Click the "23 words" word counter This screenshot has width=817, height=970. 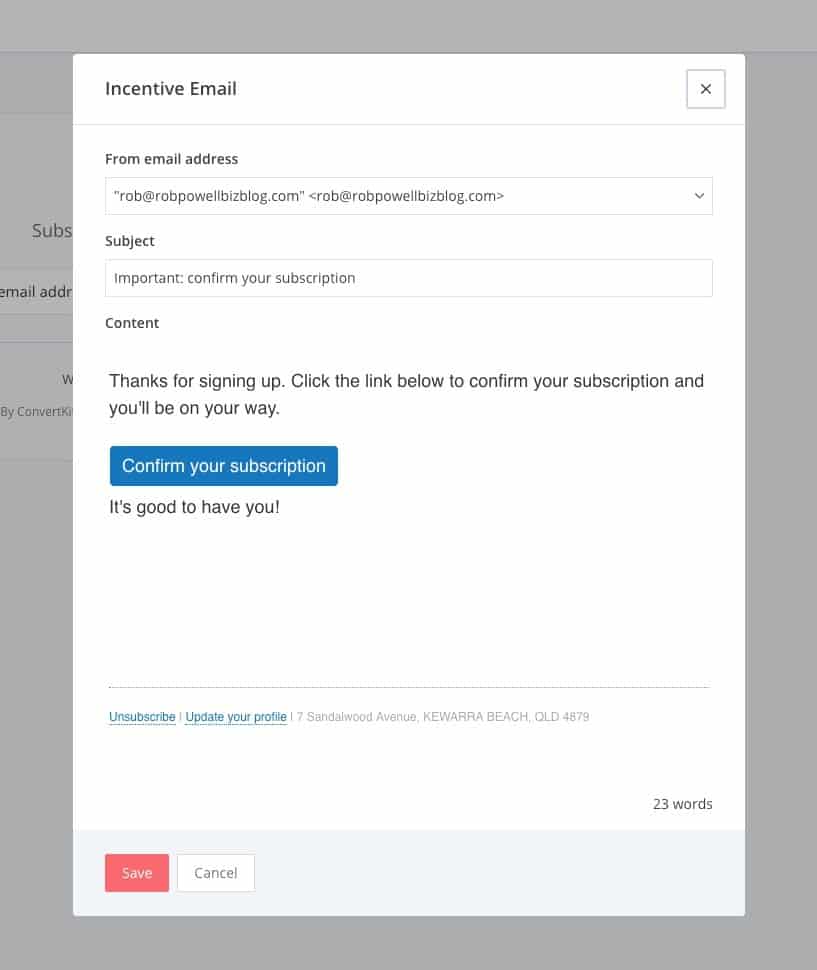[682, 804]
